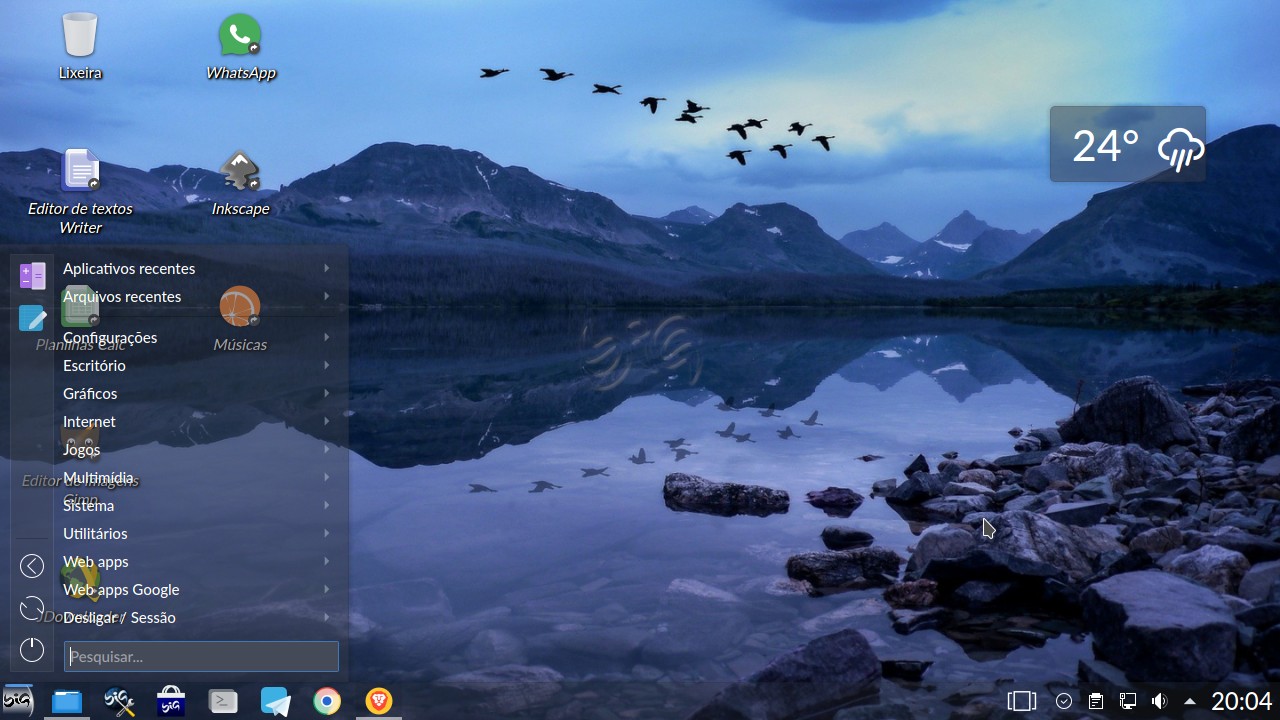Click the 24° temperature reading

pos(1105,146)
